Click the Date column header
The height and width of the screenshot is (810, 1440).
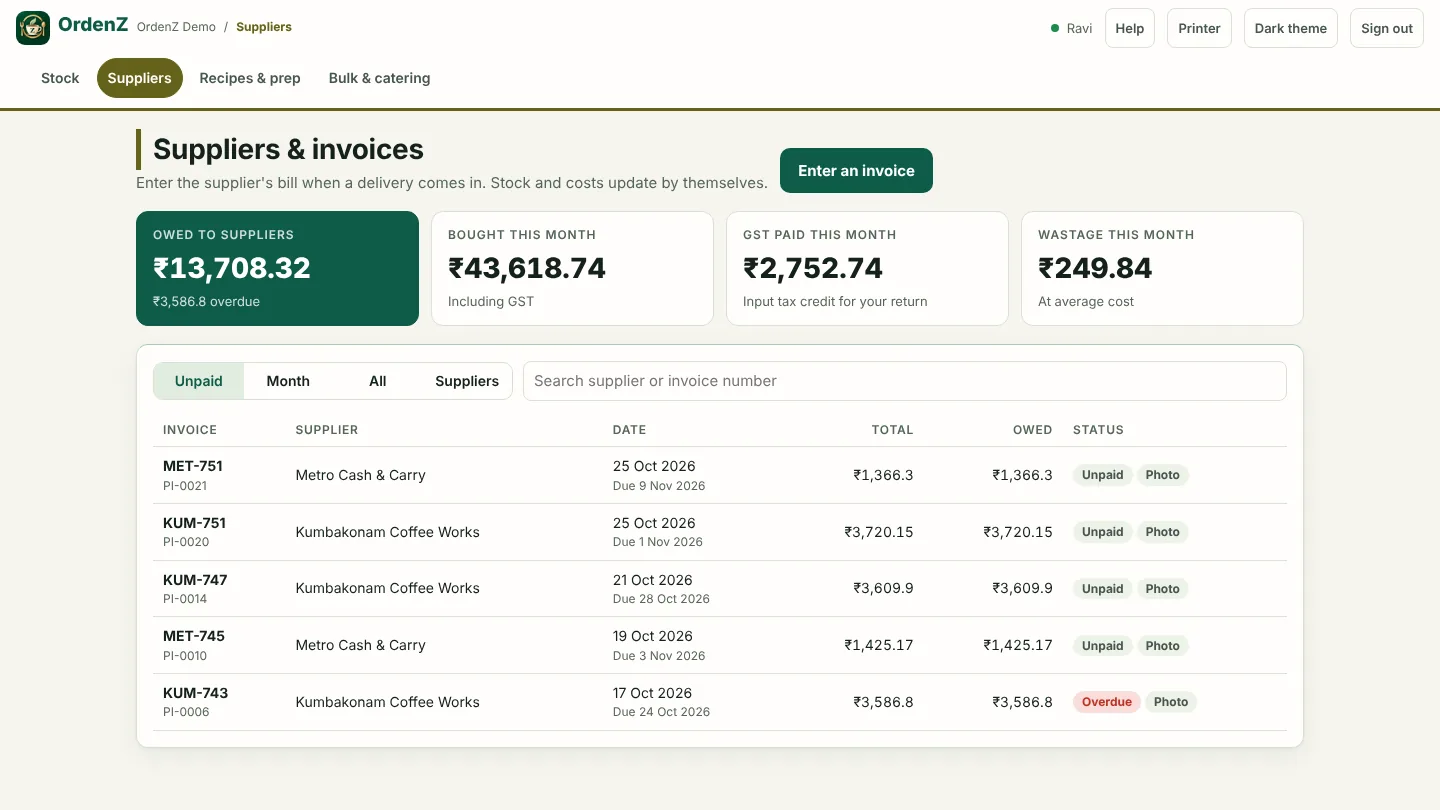point(629,430)
